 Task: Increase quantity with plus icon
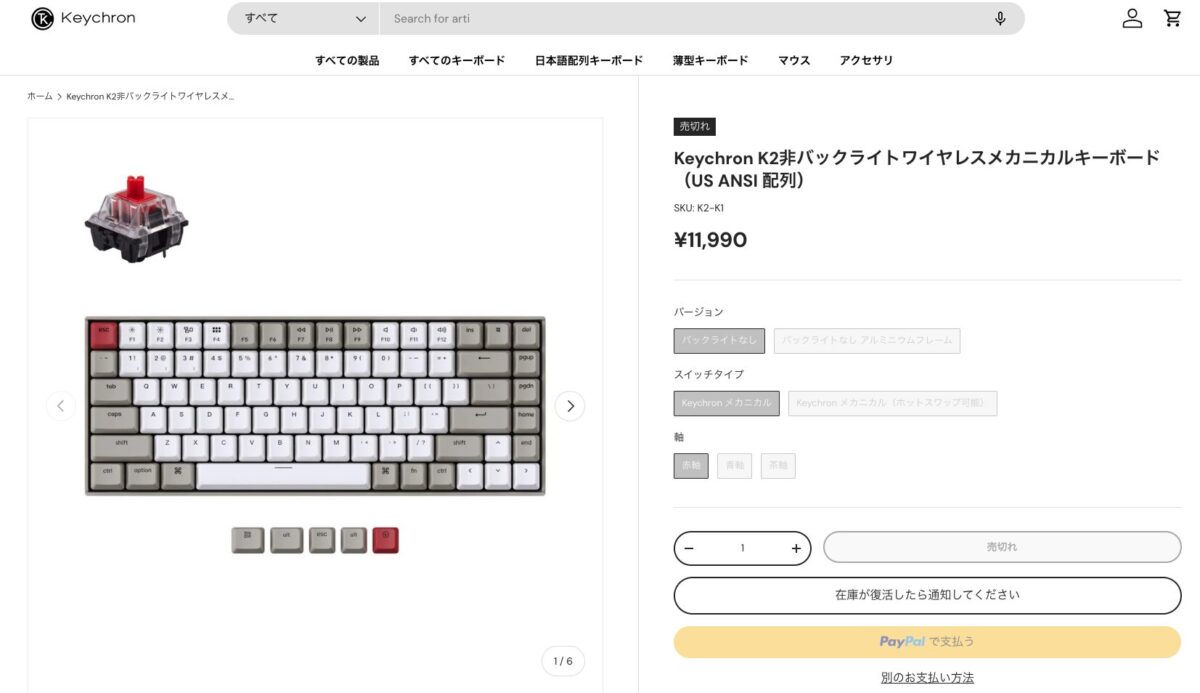(x=796, y=548)
